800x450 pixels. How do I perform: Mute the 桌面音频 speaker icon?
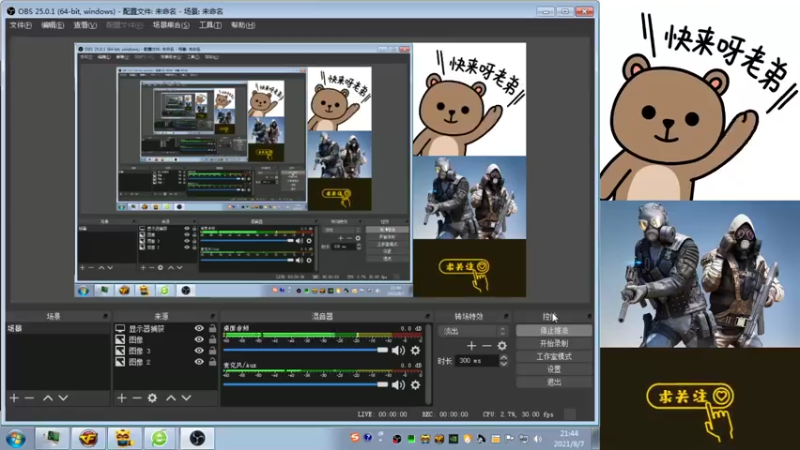pos(398,350)
